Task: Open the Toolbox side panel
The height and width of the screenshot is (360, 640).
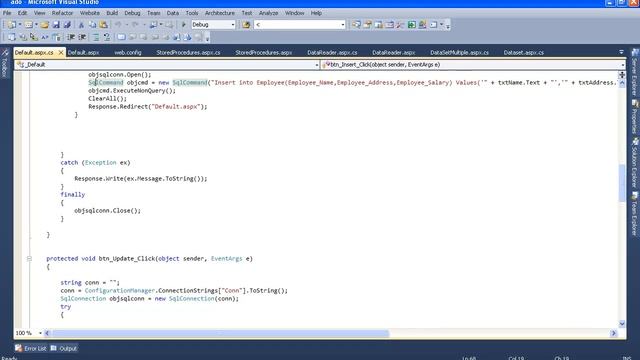Action: click(x=5, y=63)
